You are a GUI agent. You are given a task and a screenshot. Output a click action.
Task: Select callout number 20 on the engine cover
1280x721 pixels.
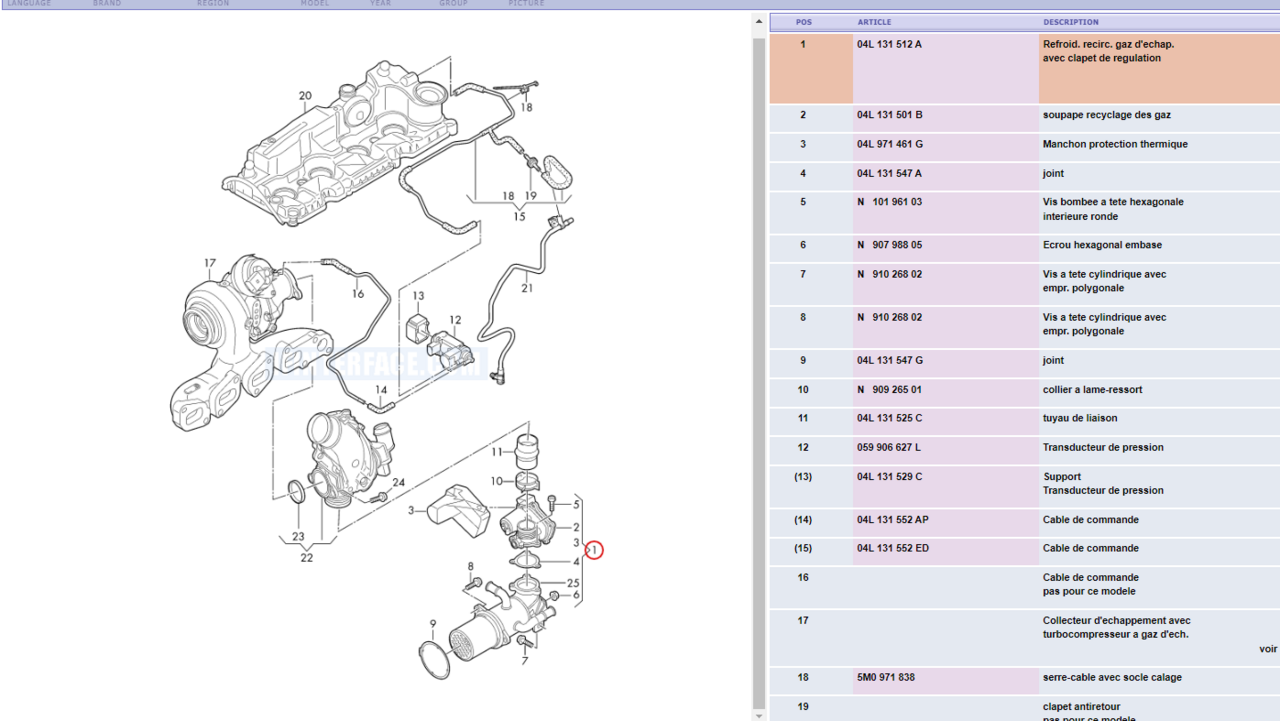(x=305, y=97)
